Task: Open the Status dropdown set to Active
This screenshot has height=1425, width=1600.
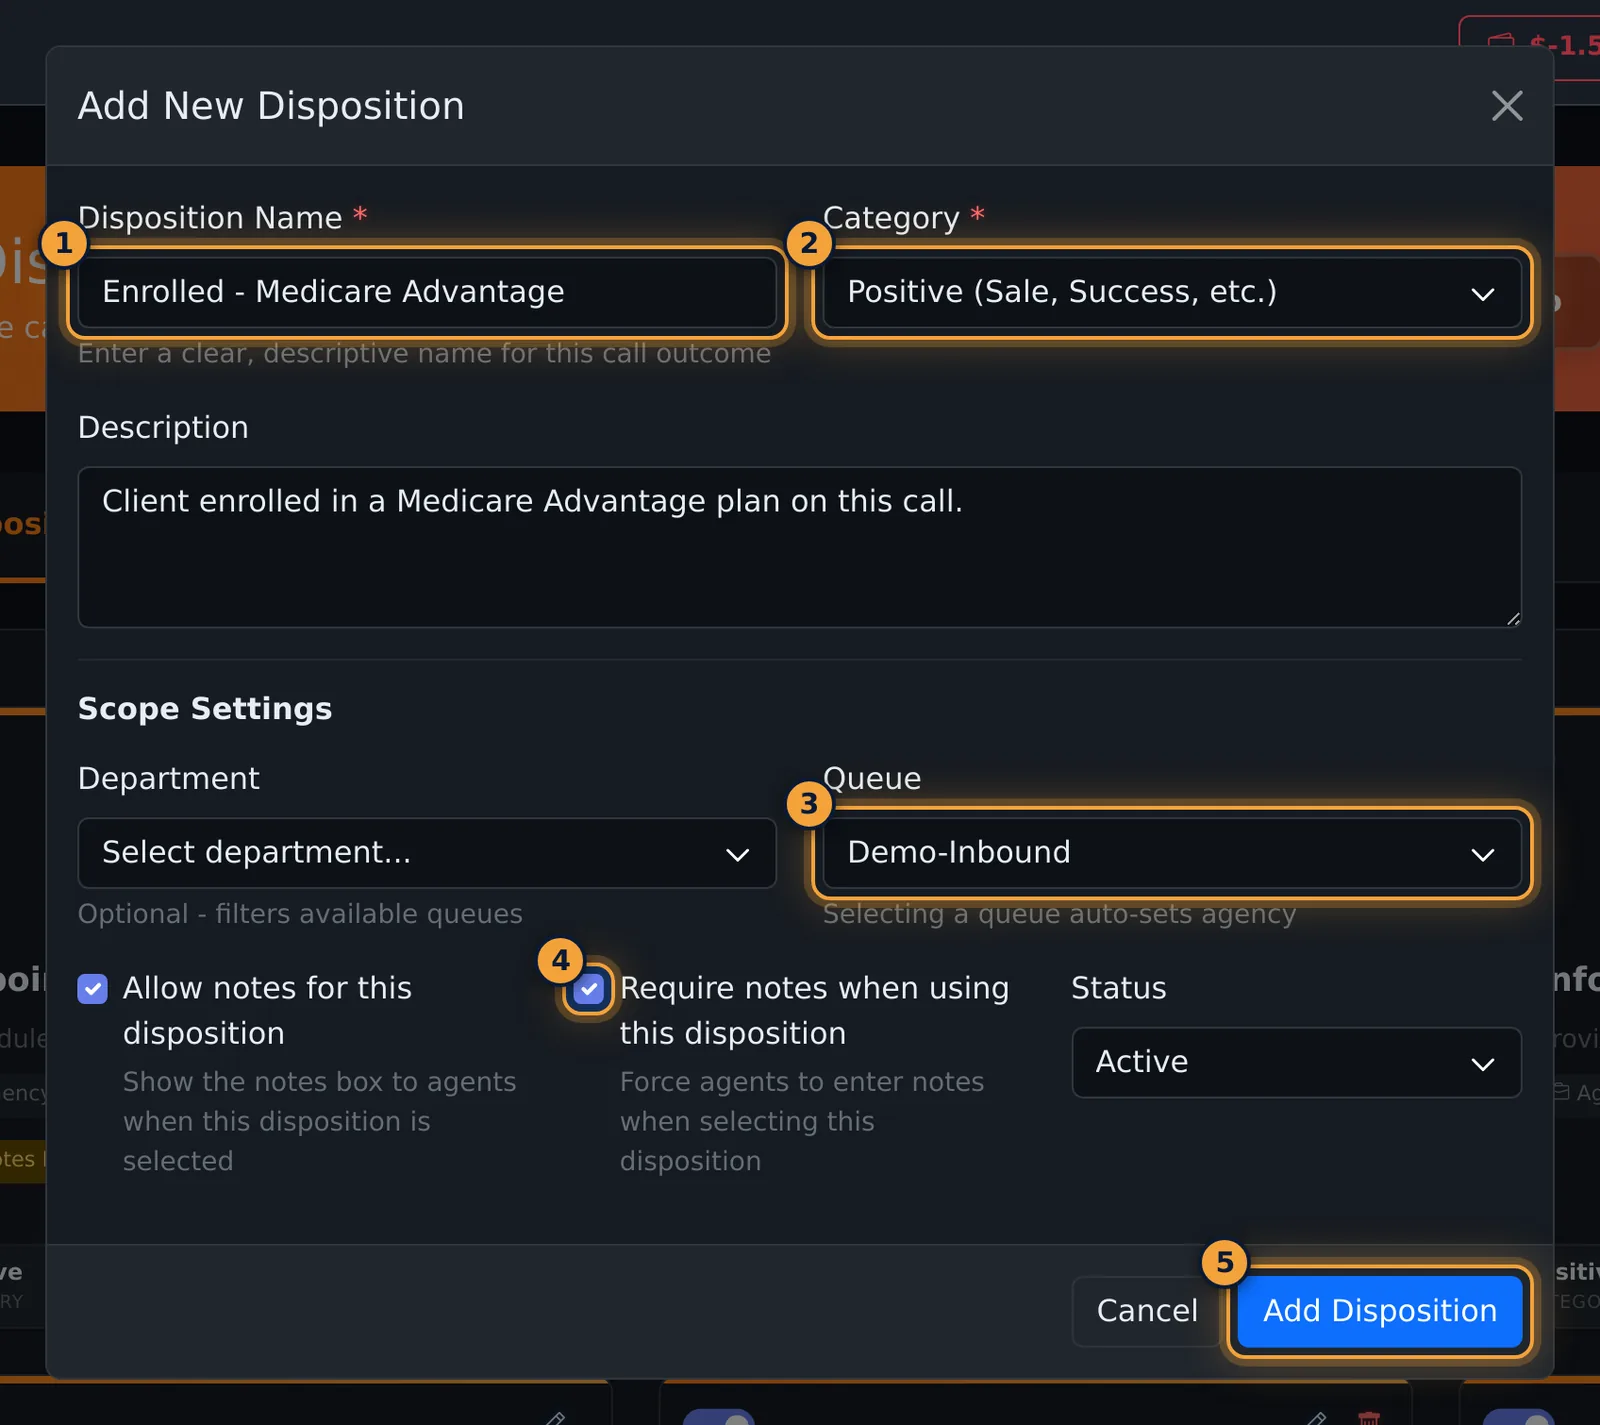Action: tap(1296, 1062)
